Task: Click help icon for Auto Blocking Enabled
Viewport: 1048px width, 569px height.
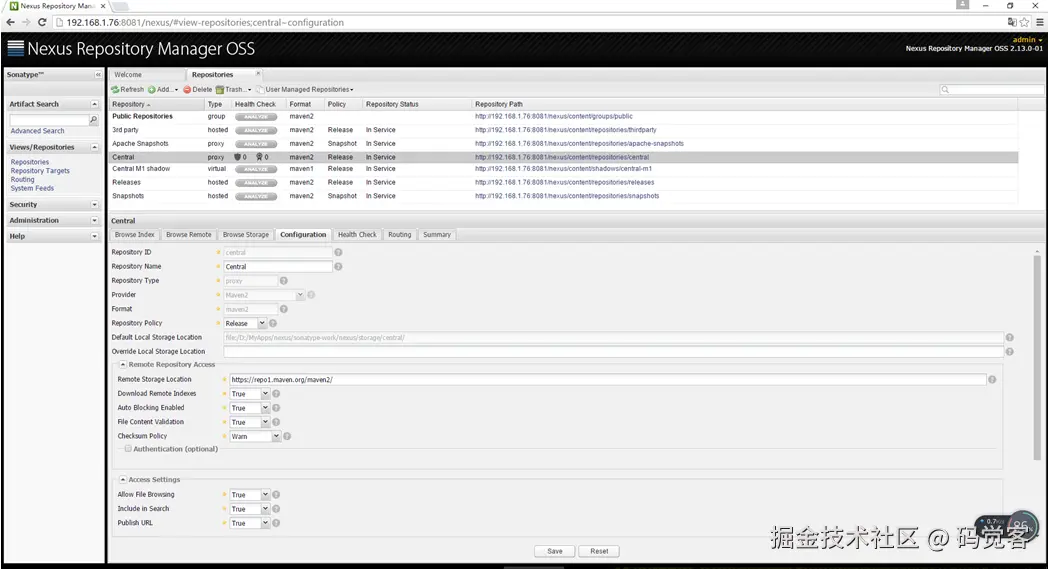Action: [276, 408]
